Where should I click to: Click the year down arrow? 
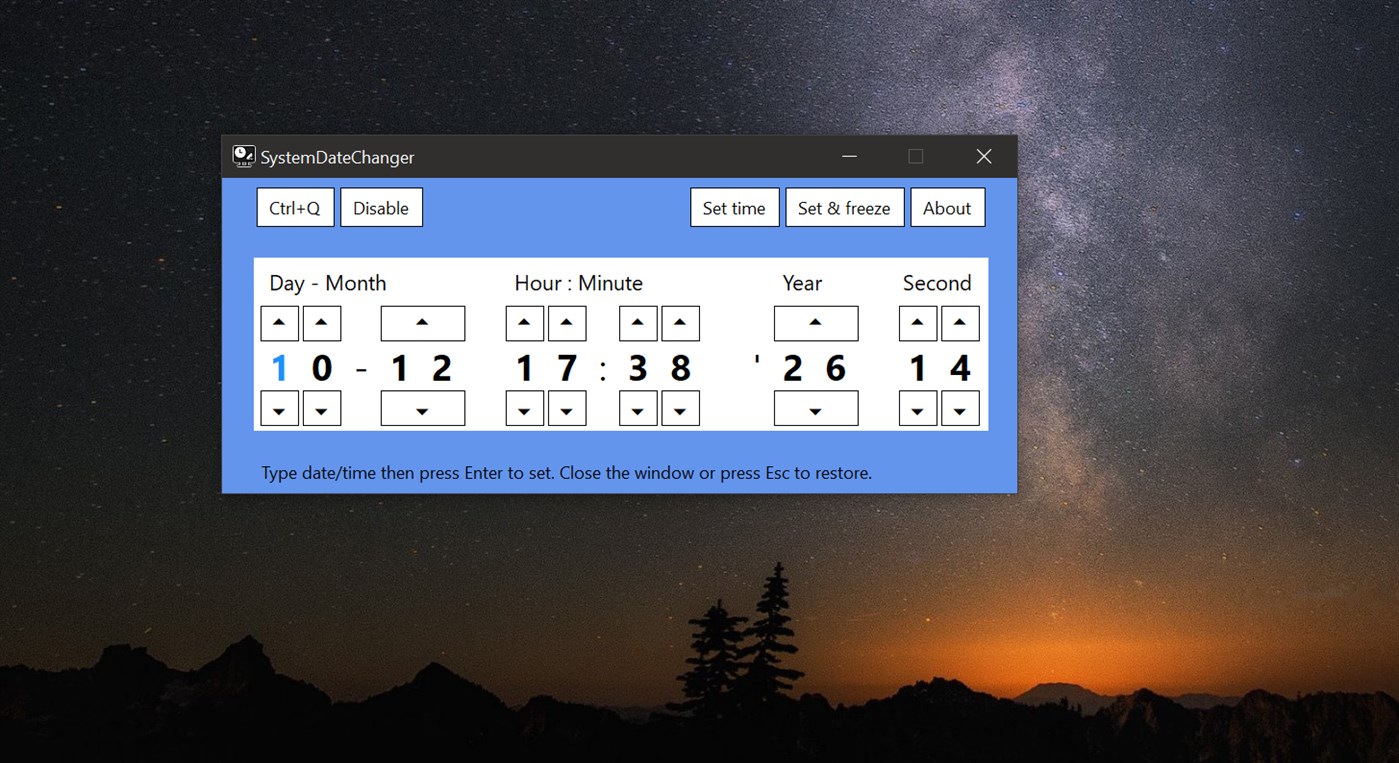click(816, 408)
